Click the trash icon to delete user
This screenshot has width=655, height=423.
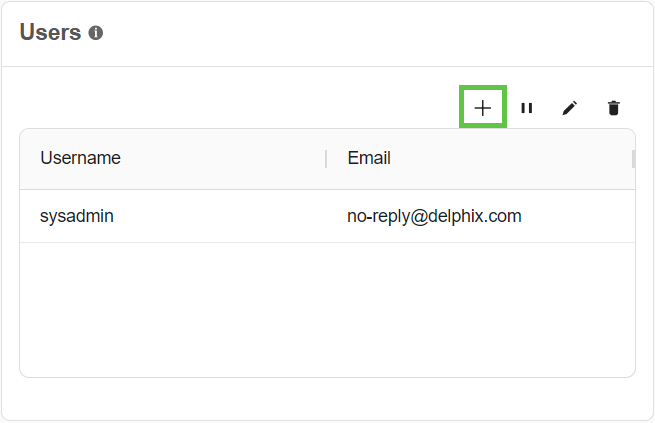(x=614, y=108)
